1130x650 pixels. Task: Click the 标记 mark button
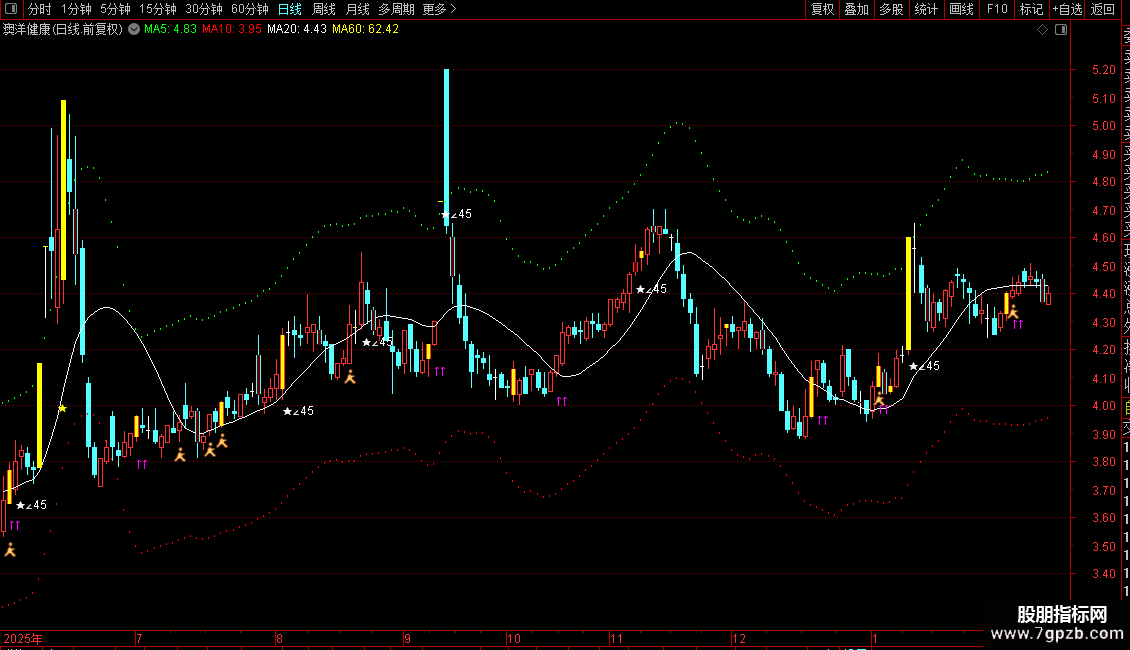point(1031,9)
